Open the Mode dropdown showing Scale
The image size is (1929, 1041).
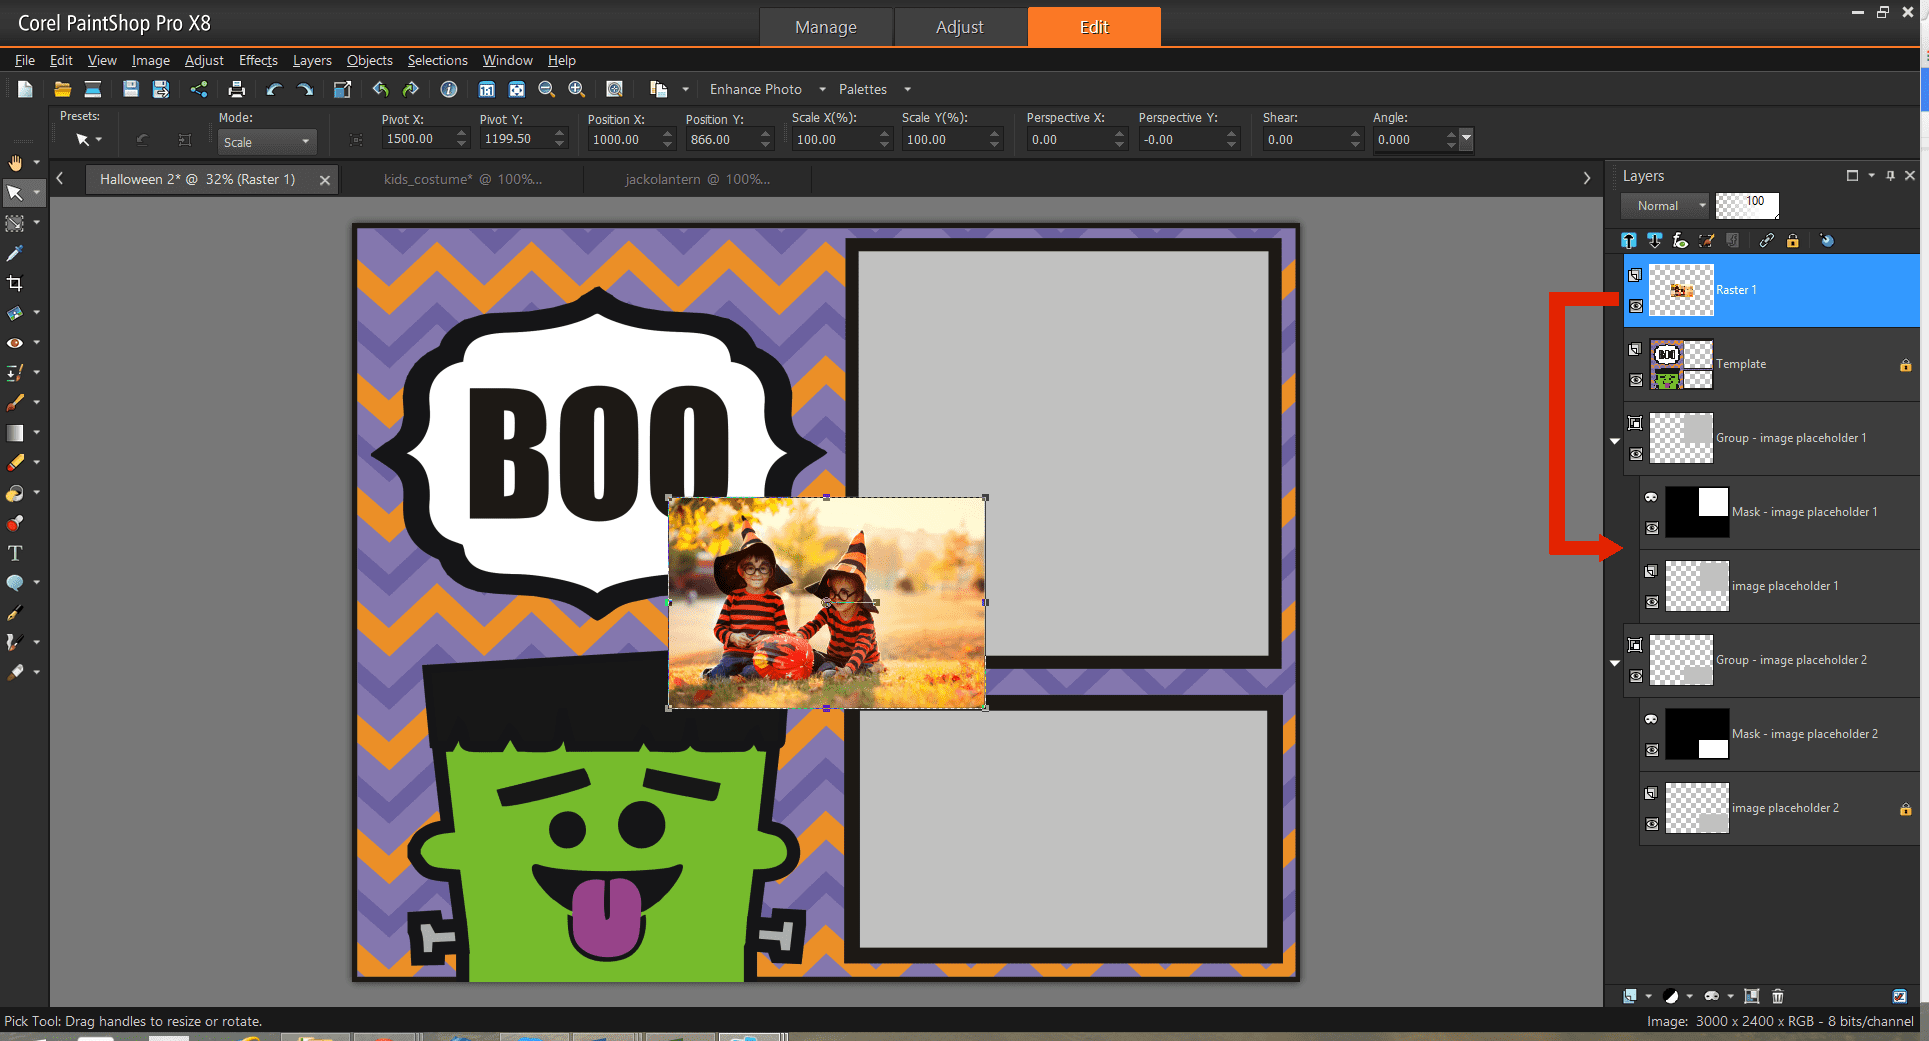pos(266,141)
